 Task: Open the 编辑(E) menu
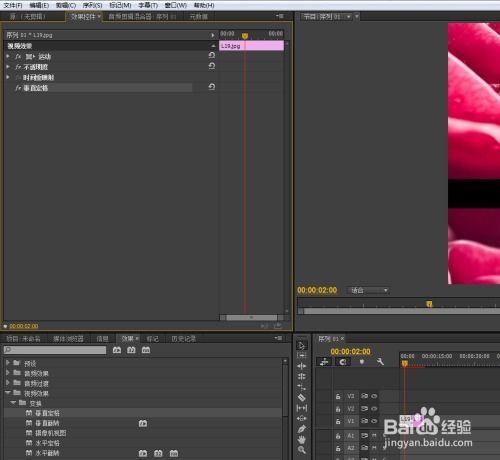click(x=39, y=5)
